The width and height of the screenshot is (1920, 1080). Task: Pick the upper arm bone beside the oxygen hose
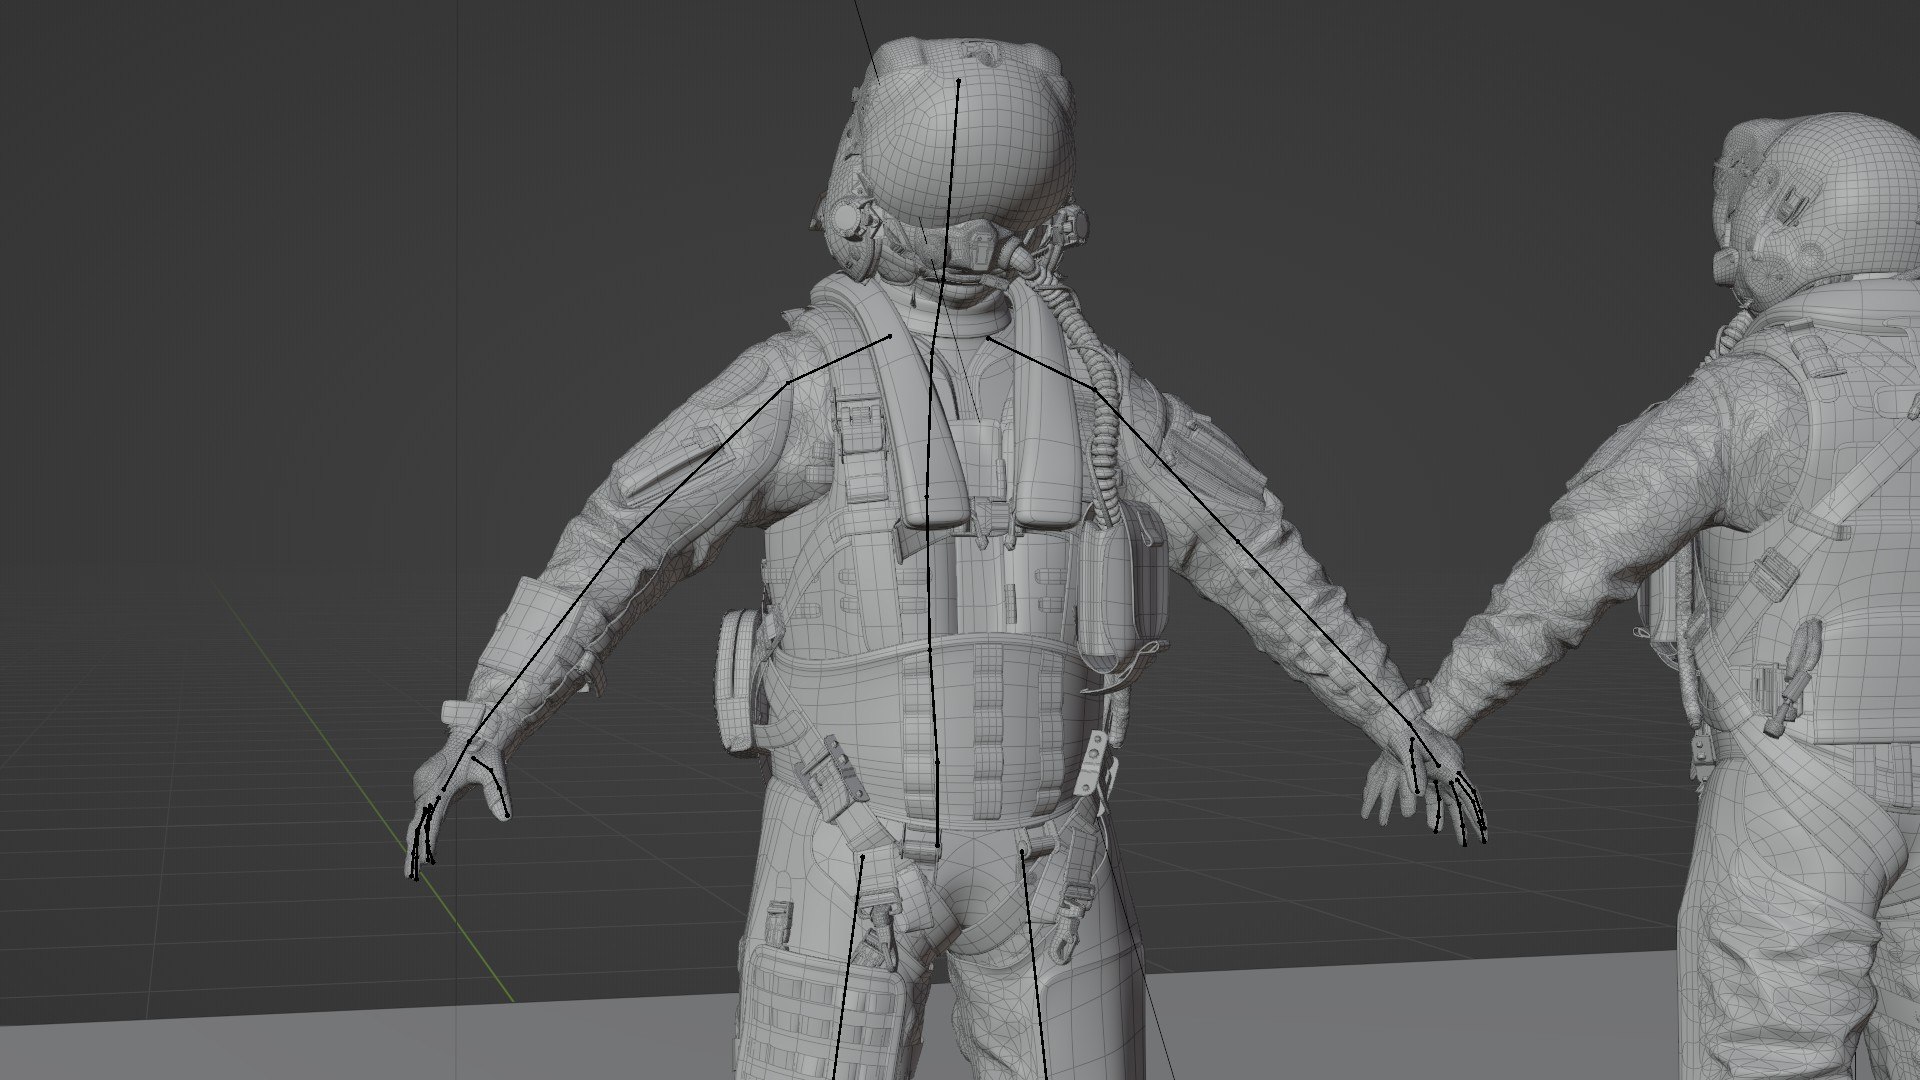pos(1166,465)
